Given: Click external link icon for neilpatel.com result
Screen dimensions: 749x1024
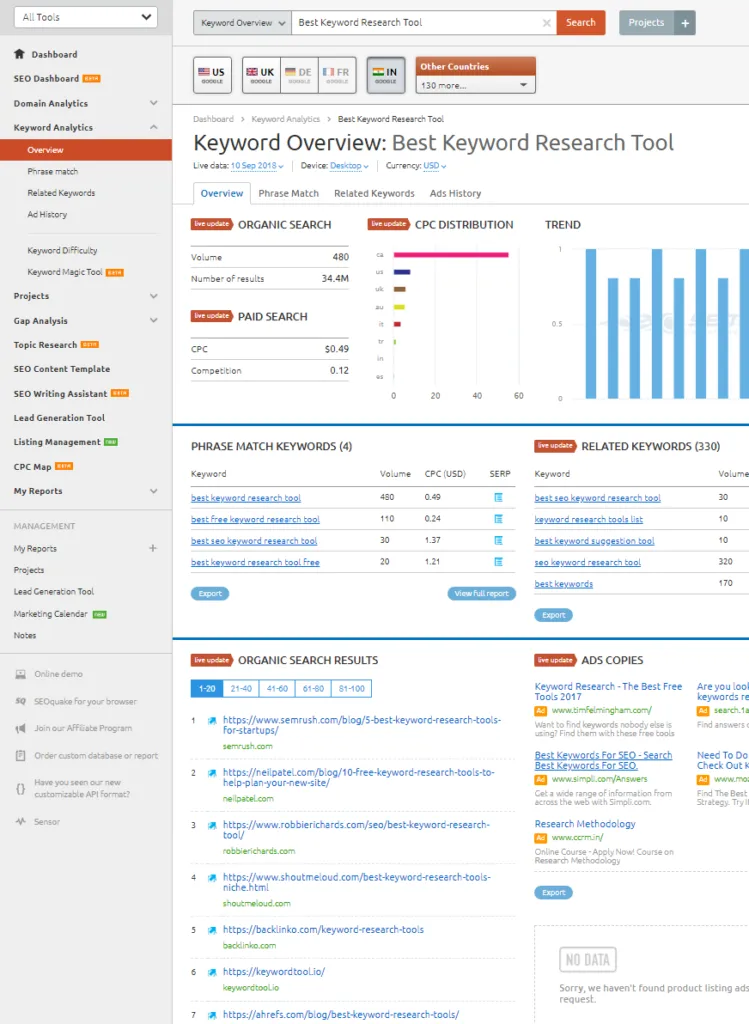Looking at the screenshot, I should (x=212, y=773).
